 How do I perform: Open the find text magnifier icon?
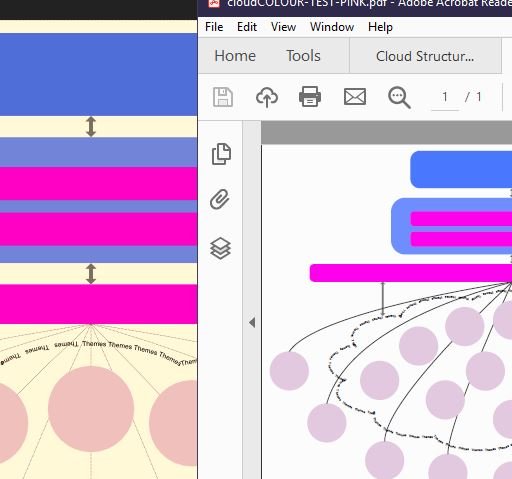pos(399,97)
